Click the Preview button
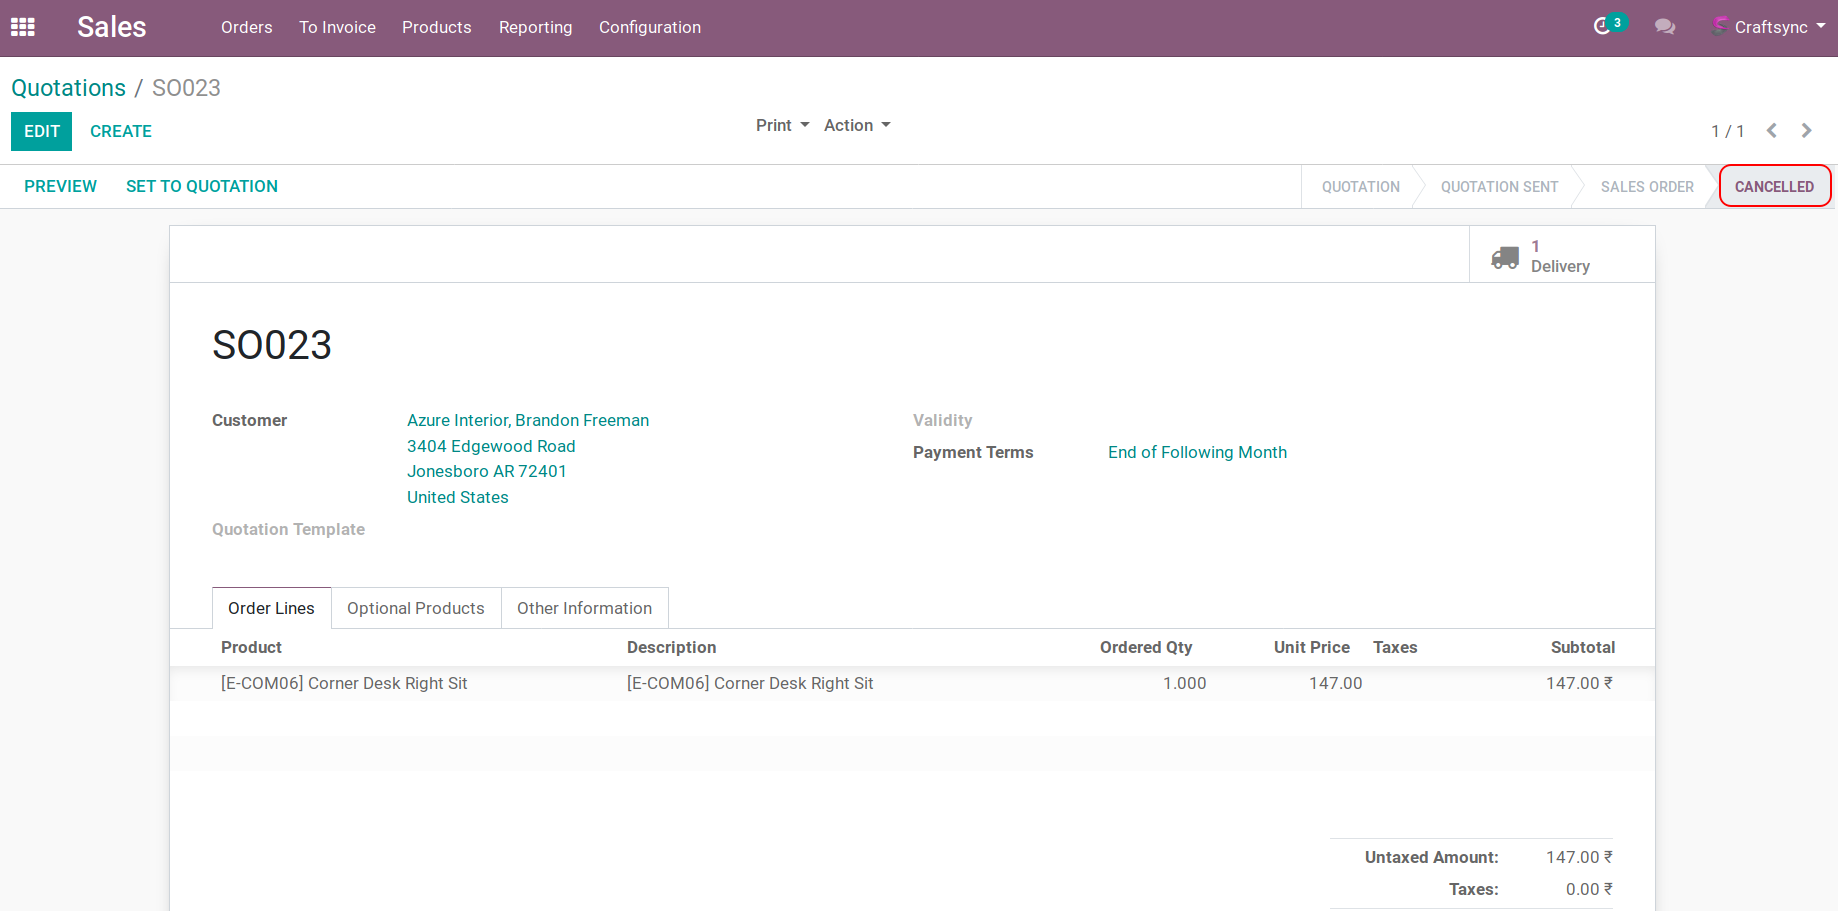1838x911 pixels. pyautogui.click(x=60, y=186)
